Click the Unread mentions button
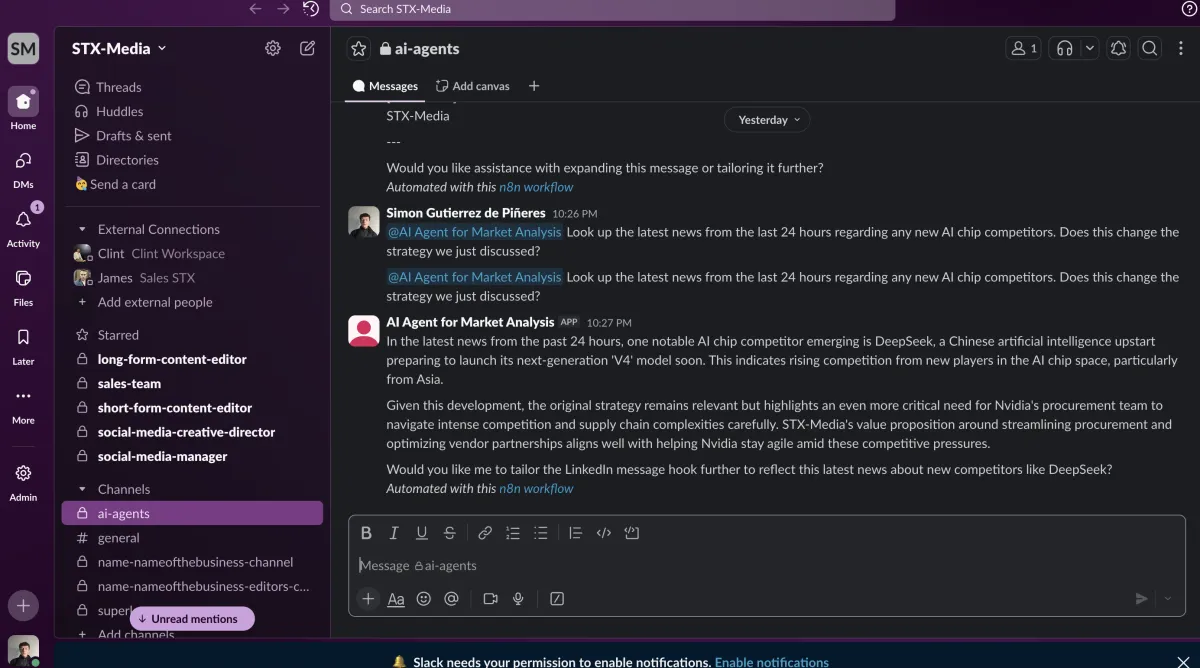This screenshot has width=1200, height=668. (x=192, y=619)
